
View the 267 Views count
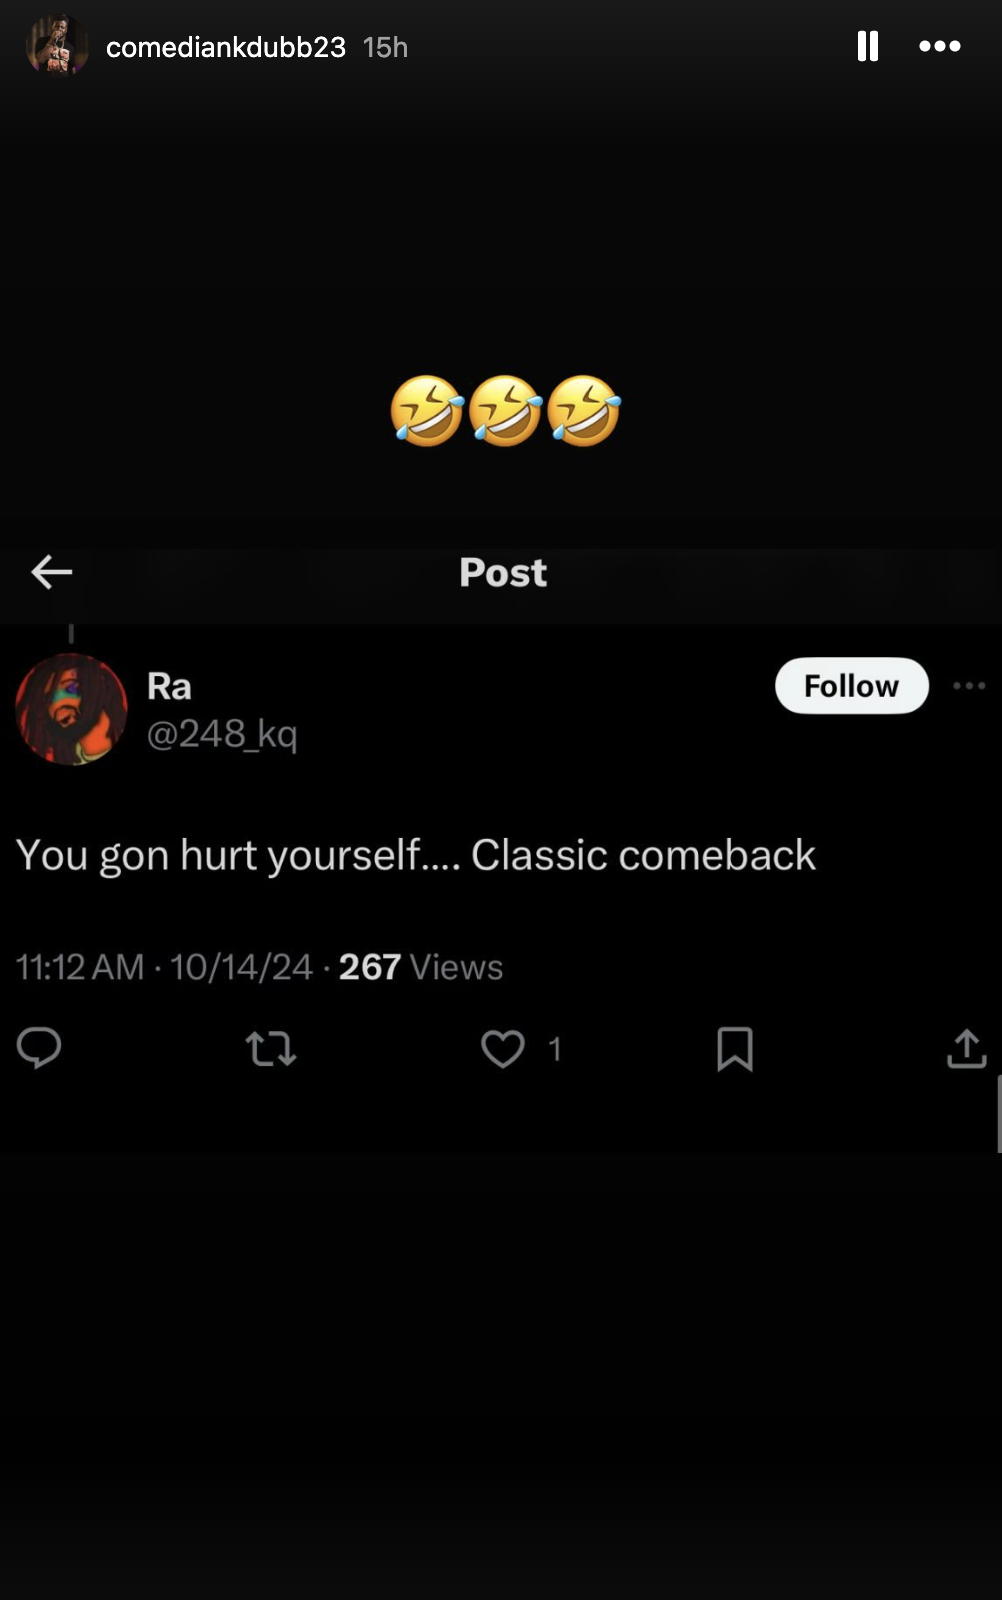pos(420,967)
